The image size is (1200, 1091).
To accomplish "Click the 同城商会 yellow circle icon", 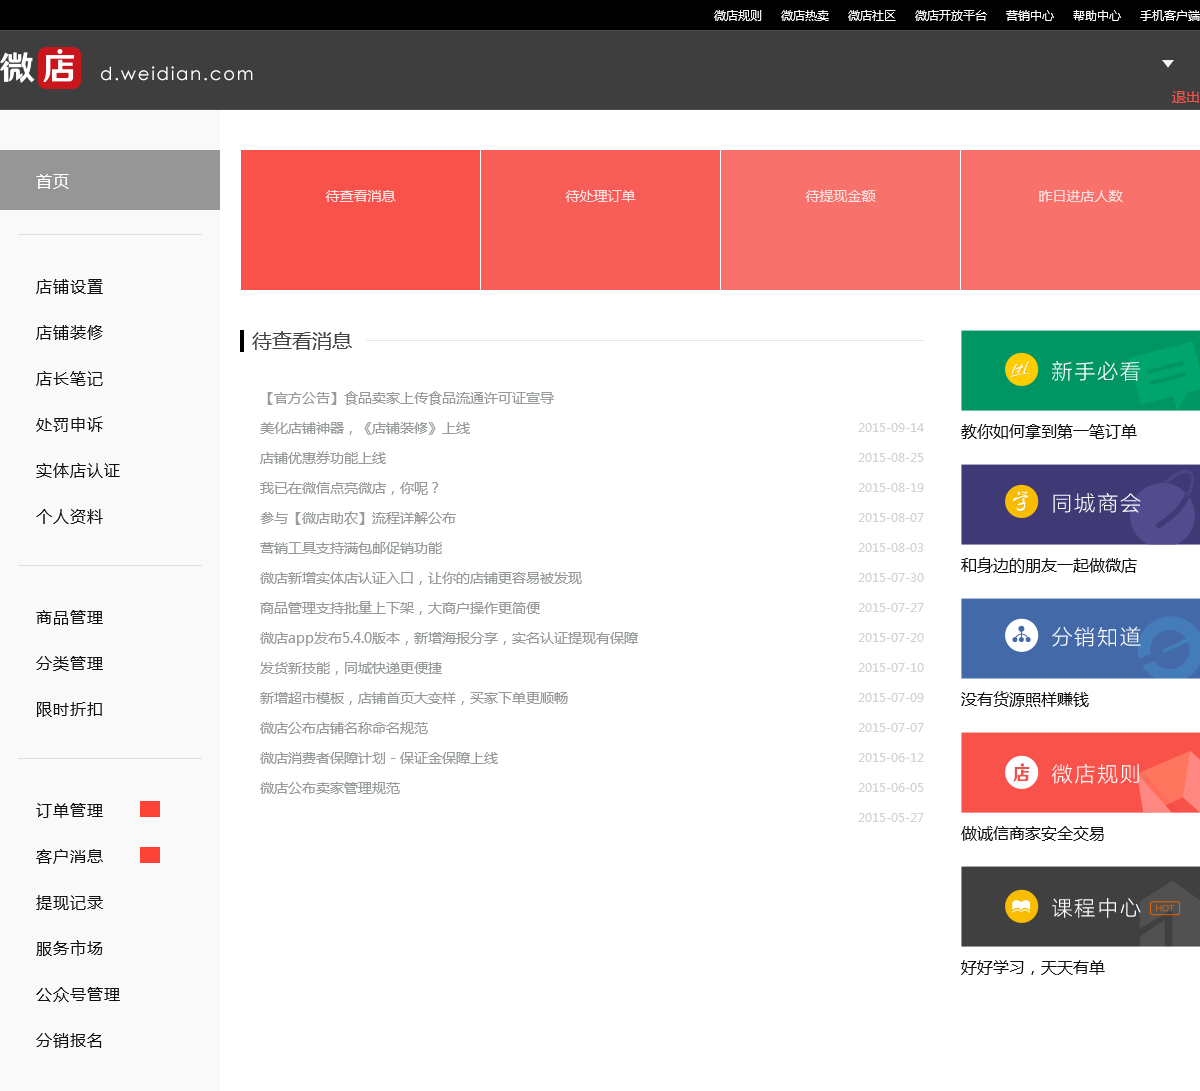I will click(x=1021, y=501).
